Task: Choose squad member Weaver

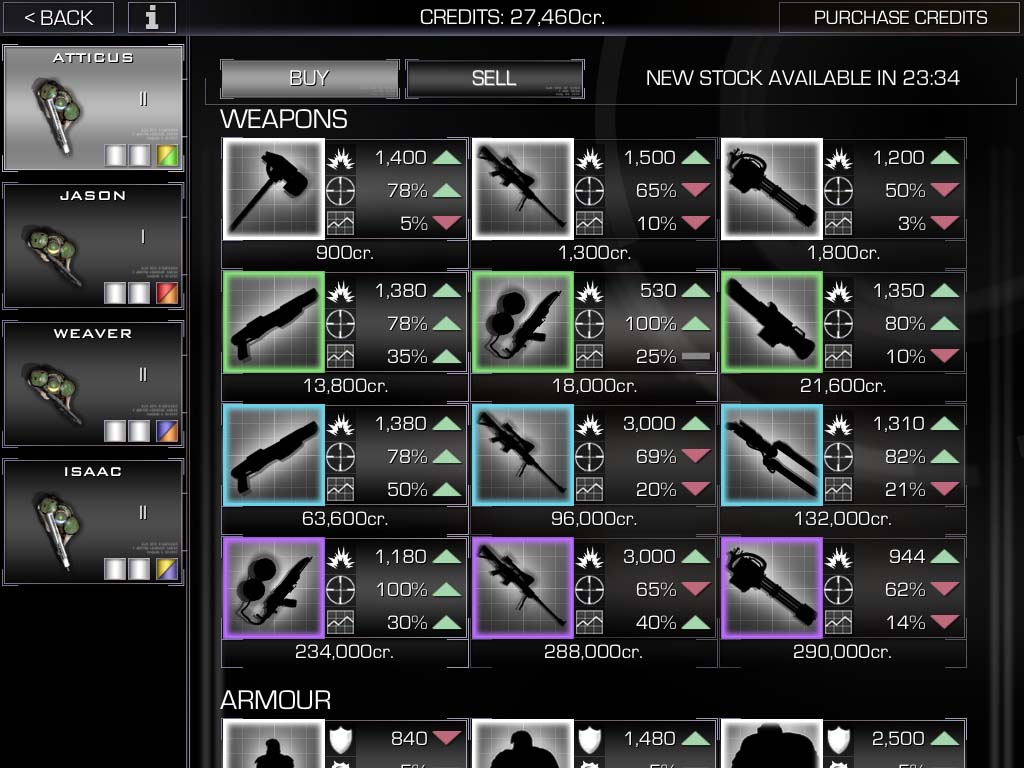Action: click(x=93, y=384)
